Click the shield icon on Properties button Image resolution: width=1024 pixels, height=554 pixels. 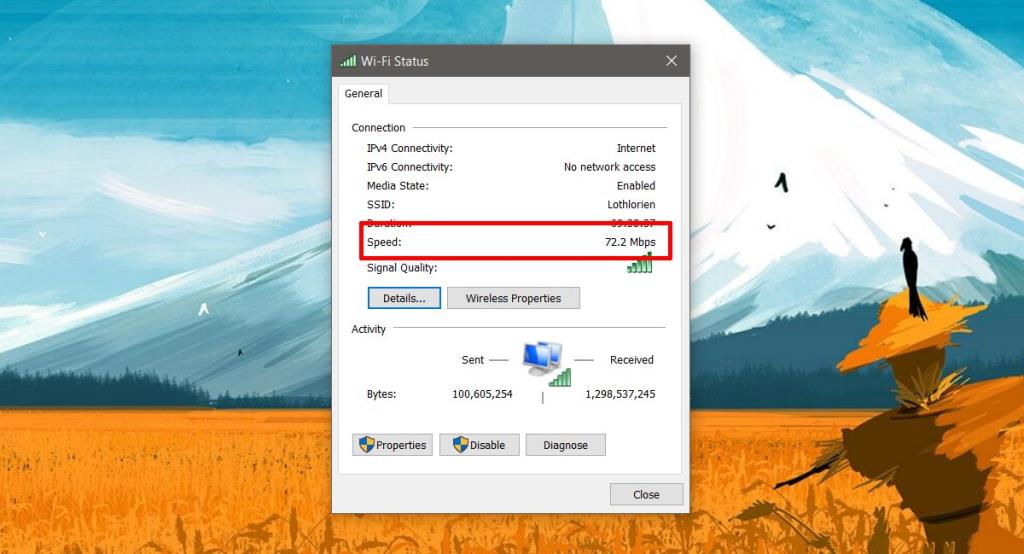tap(366, 445)
